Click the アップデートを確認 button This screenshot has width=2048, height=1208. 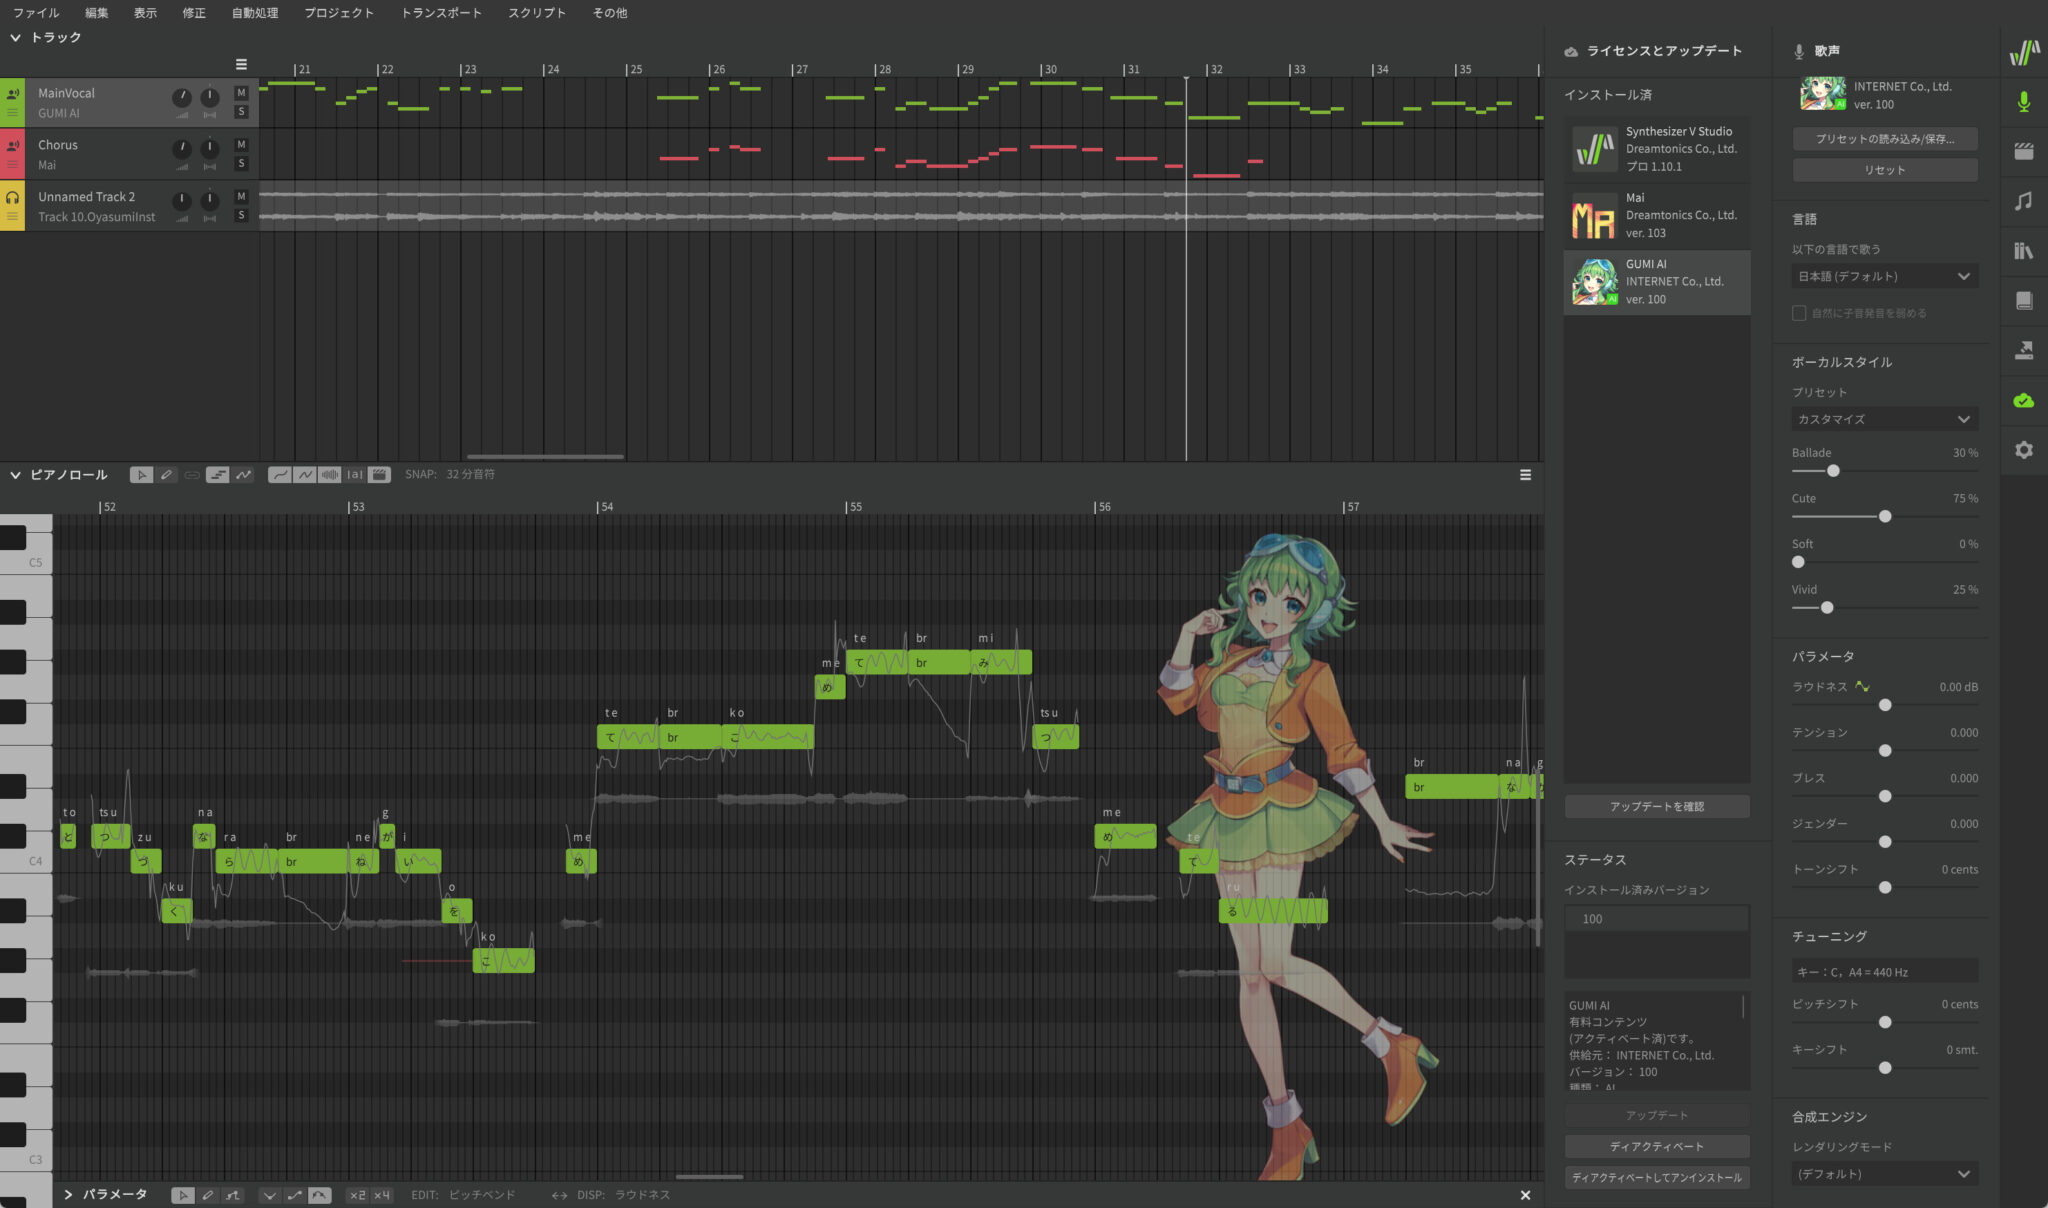[1656, 806]
